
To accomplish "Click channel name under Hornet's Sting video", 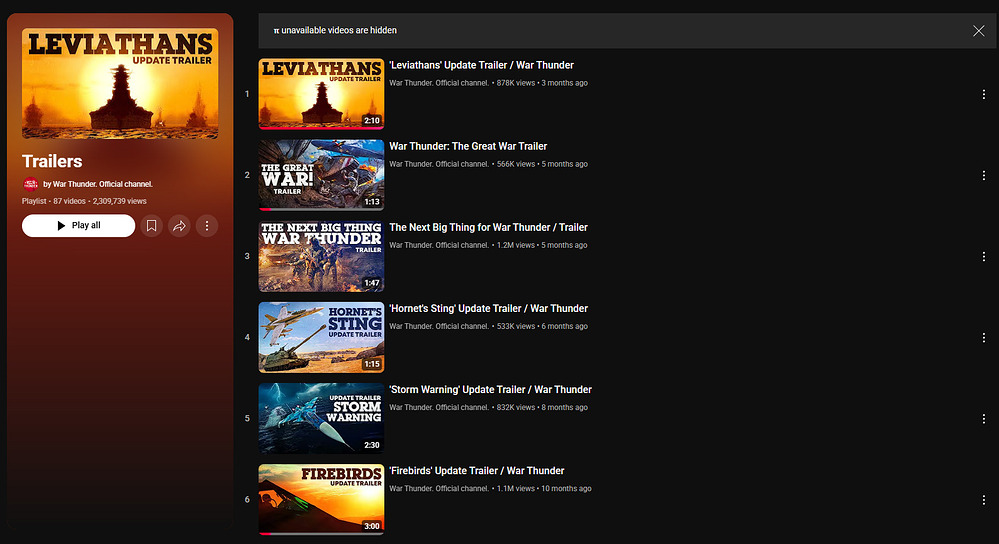I will point(439,326).
